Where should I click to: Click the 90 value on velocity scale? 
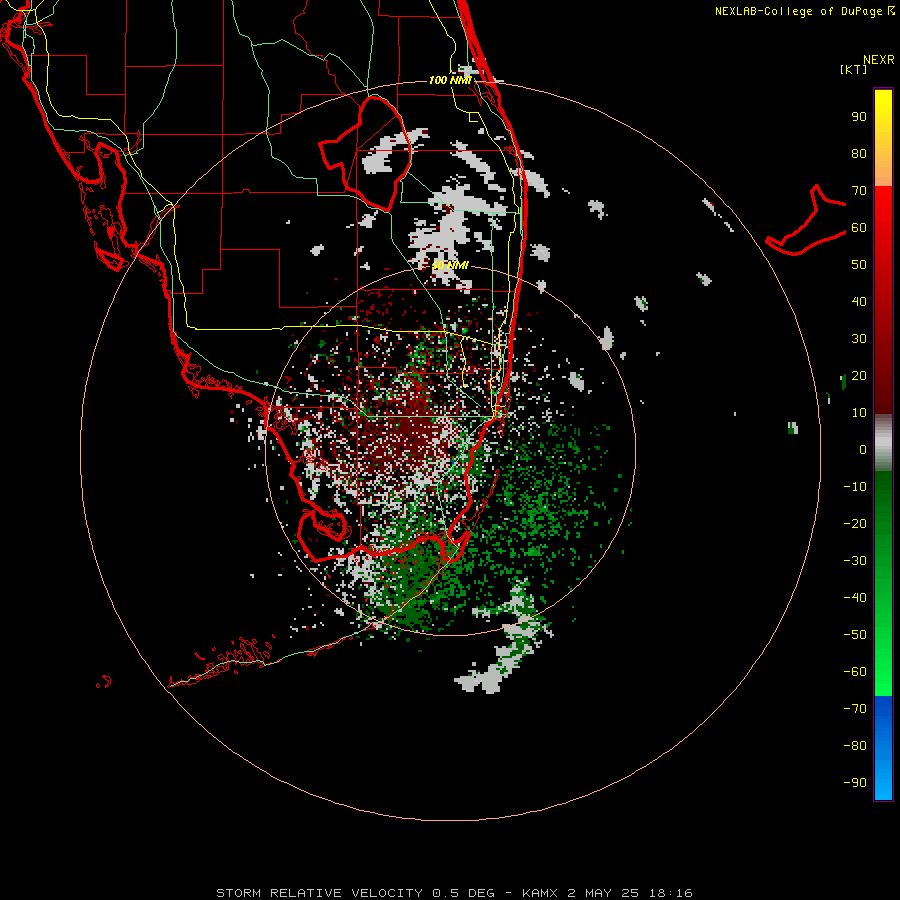[x=859, y=117]
